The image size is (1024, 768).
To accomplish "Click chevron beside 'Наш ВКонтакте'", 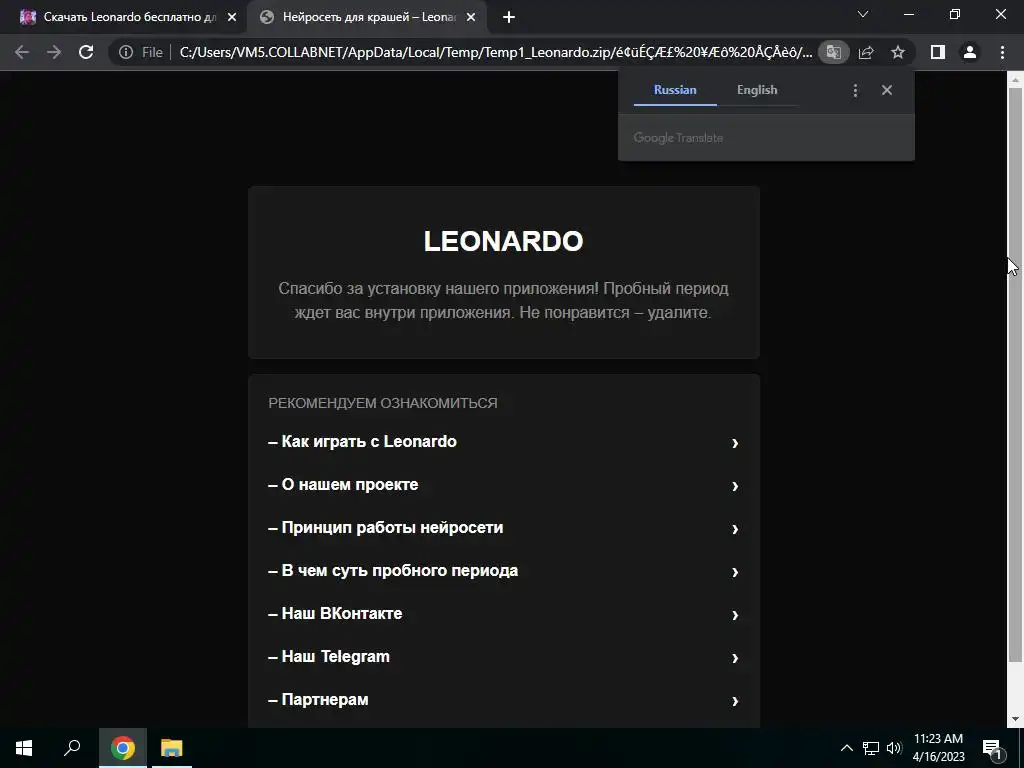I will tap(735, 615).
